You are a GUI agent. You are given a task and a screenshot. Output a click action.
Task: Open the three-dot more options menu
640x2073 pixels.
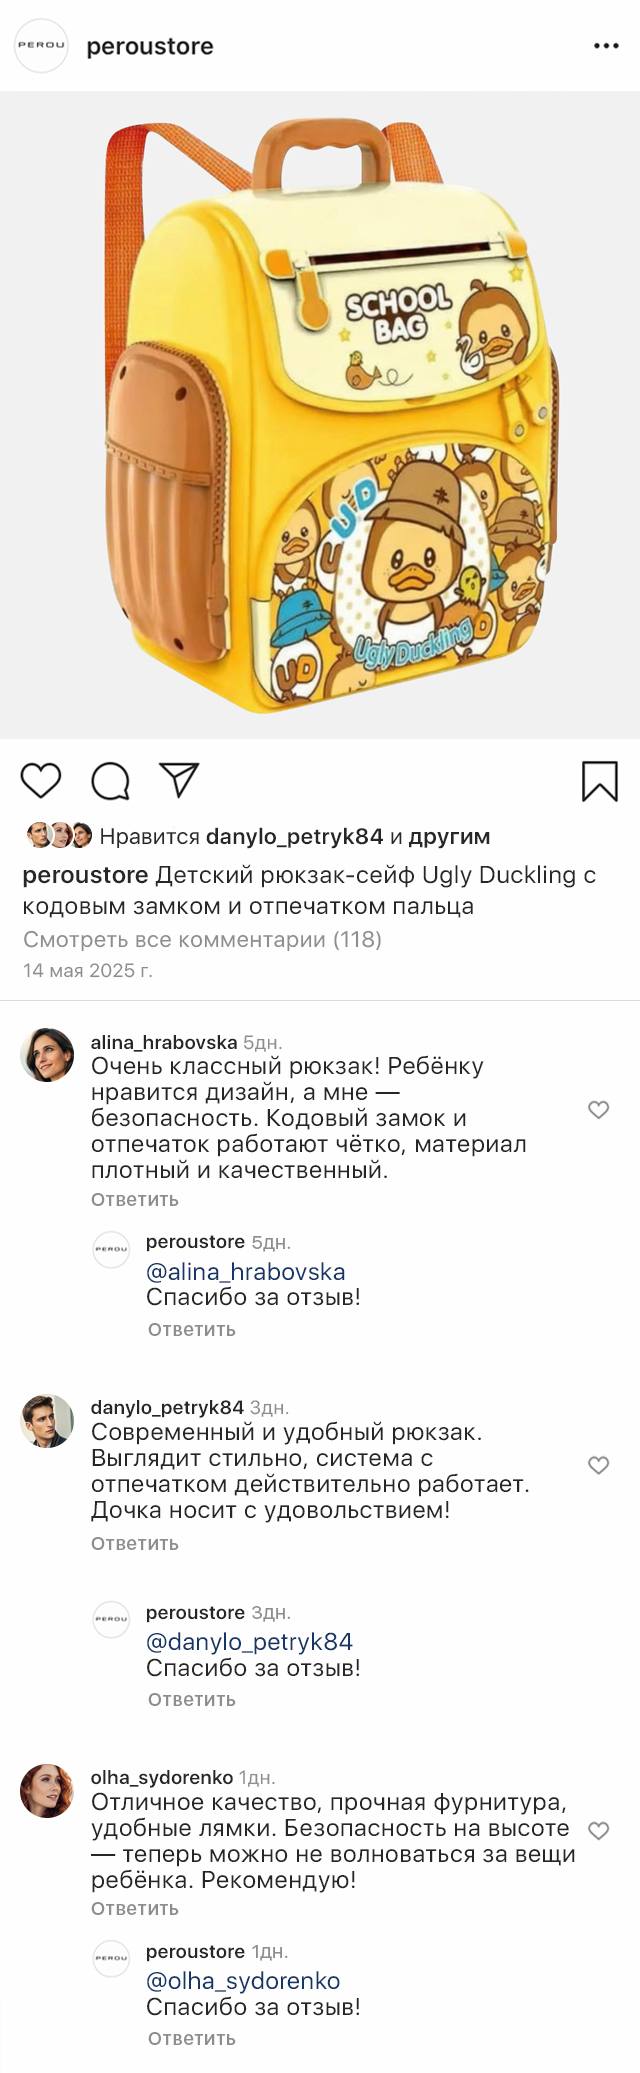(606, 46)
